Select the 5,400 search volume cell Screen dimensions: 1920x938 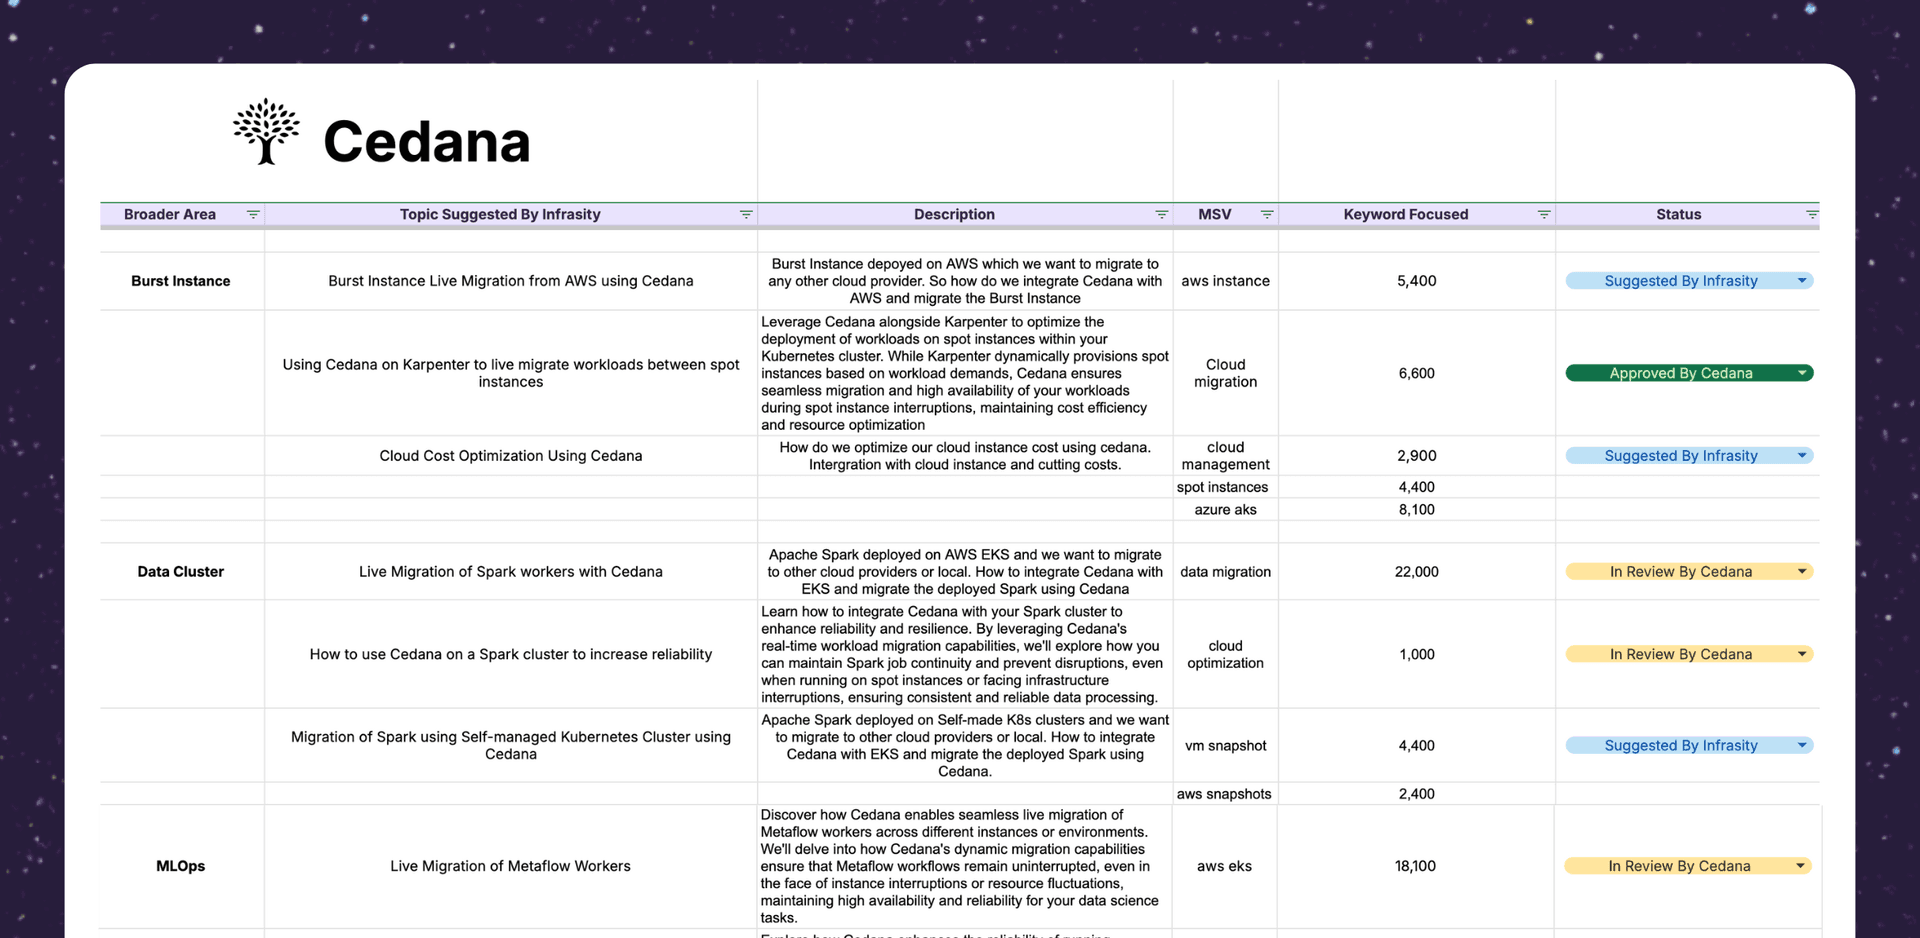1416,281
